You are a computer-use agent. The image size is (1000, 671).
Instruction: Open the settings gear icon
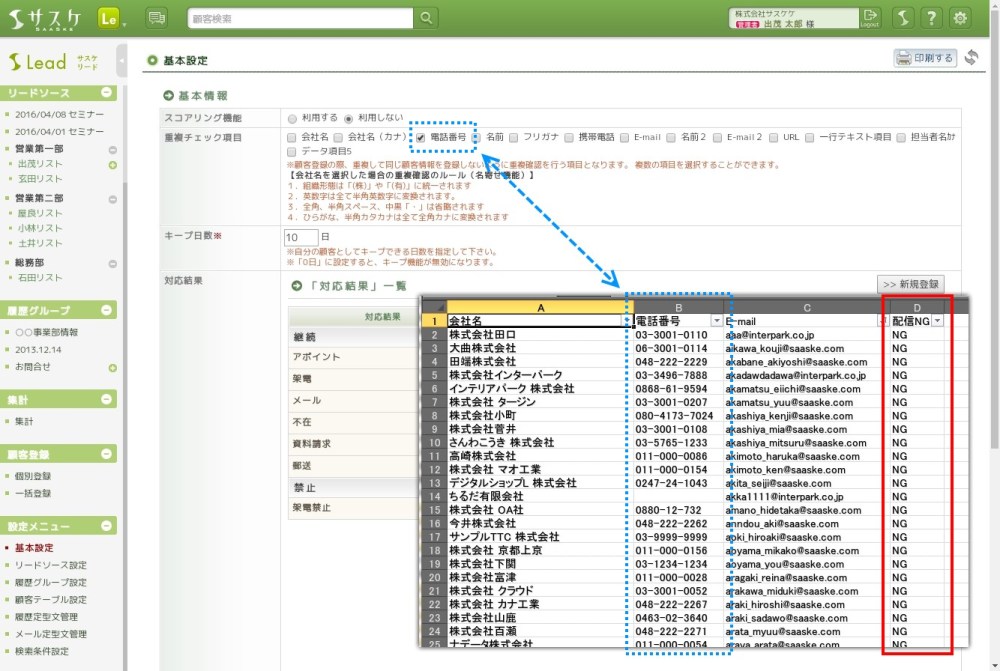click(961, 18)
